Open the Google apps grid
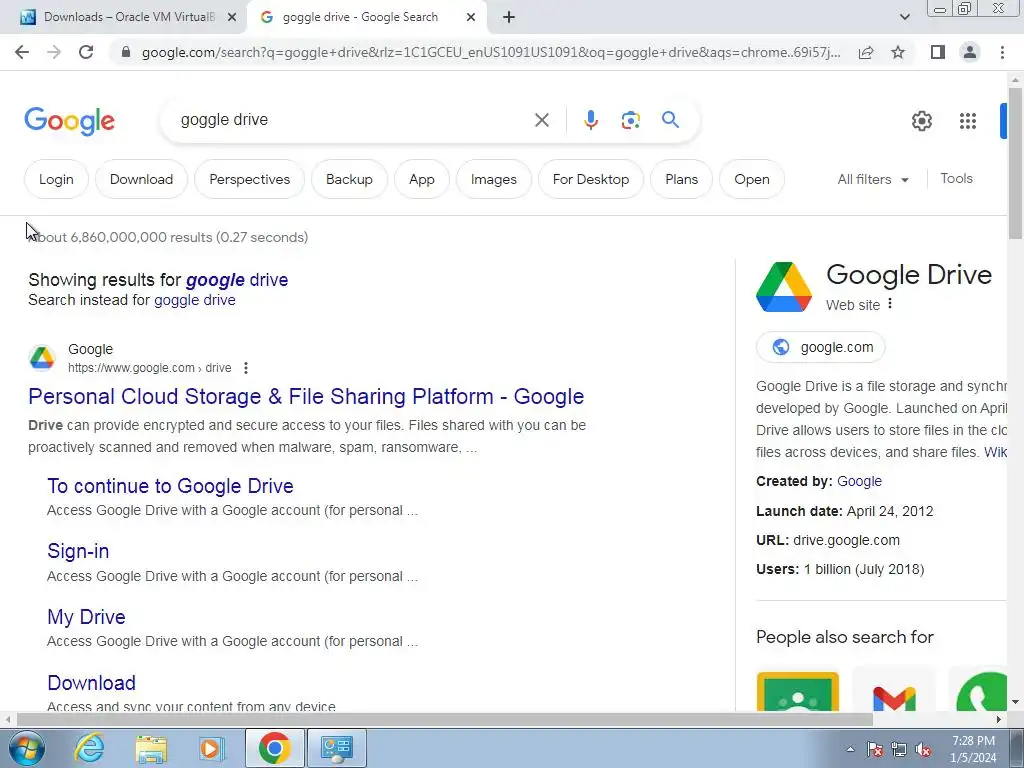This screenshot has width=1024, height=768. pos(968,121)
